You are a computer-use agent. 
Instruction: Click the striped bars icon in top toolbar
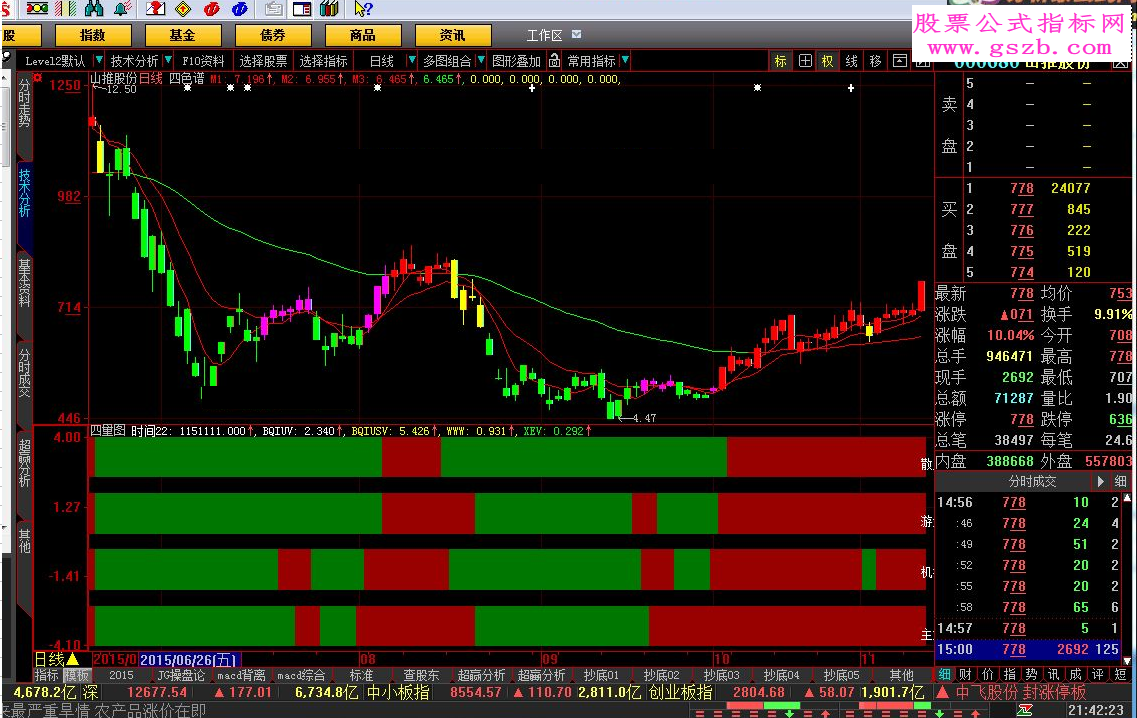click(x=66, y=9)
